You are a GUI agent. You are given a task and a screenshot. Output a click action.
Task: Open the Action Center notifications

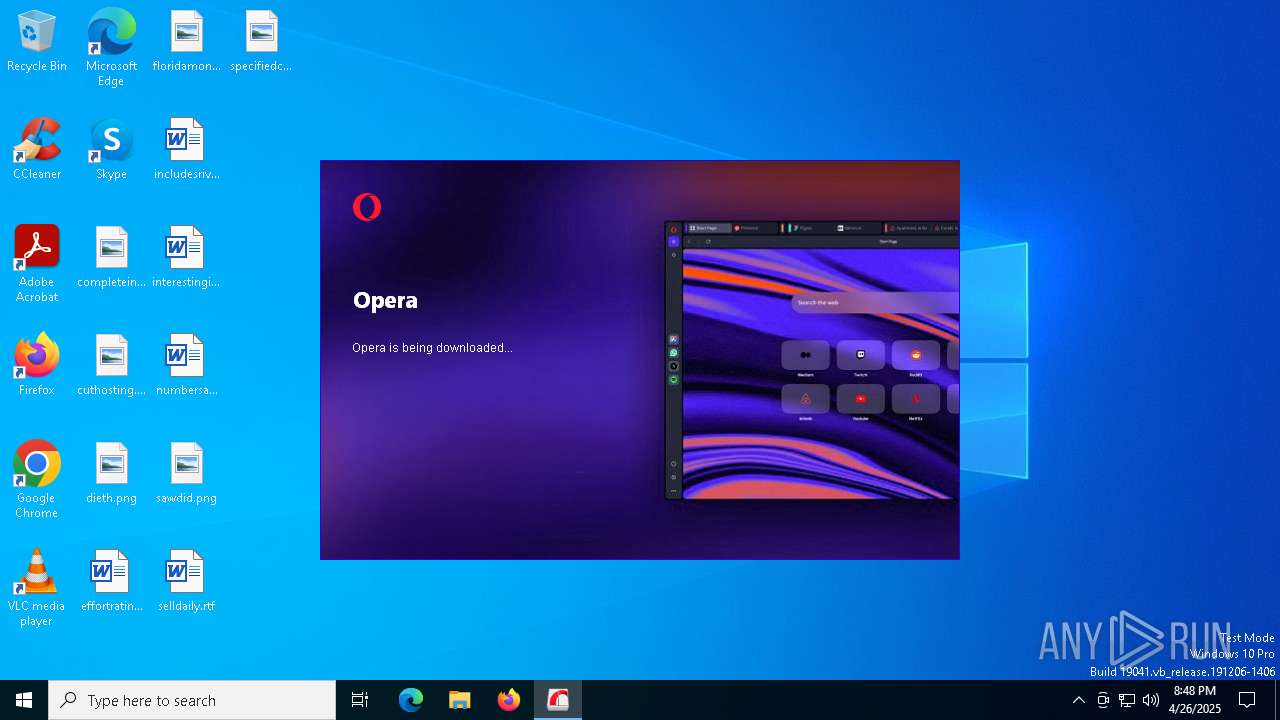(1247, 700)
